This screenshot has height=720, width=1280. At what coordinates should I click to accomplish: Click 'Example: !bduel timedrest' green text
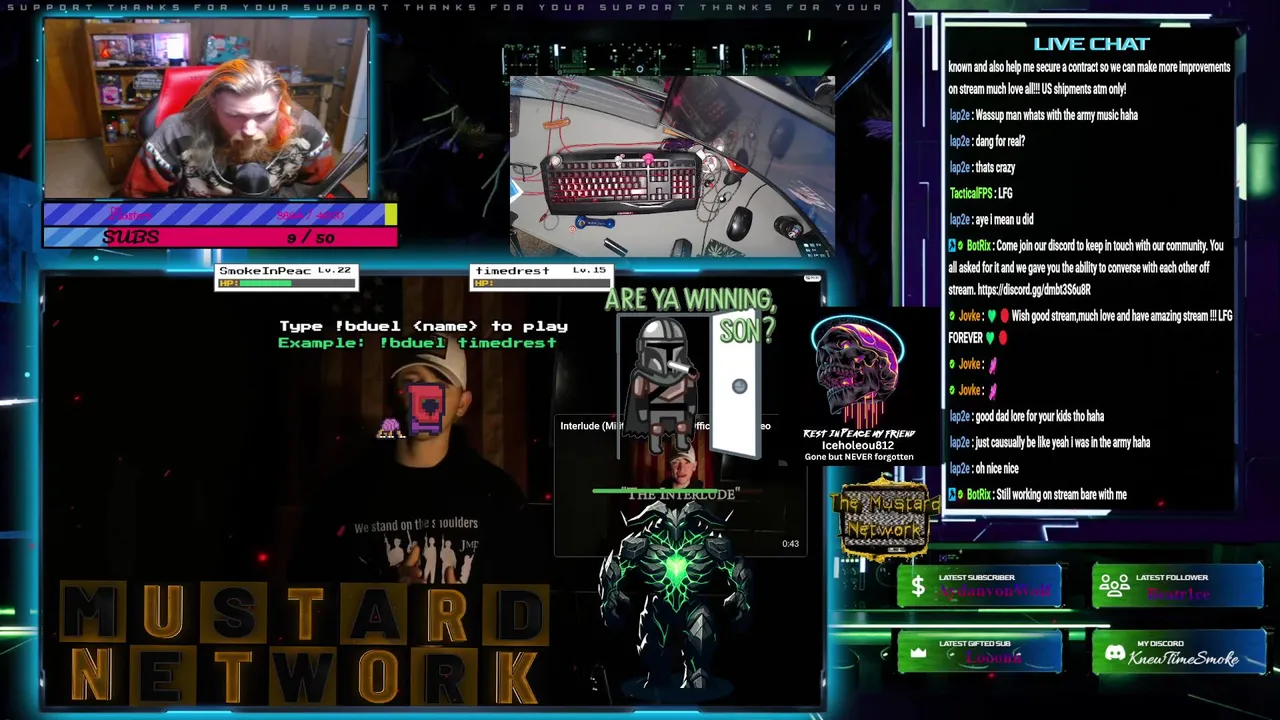(x=417, y=342)
